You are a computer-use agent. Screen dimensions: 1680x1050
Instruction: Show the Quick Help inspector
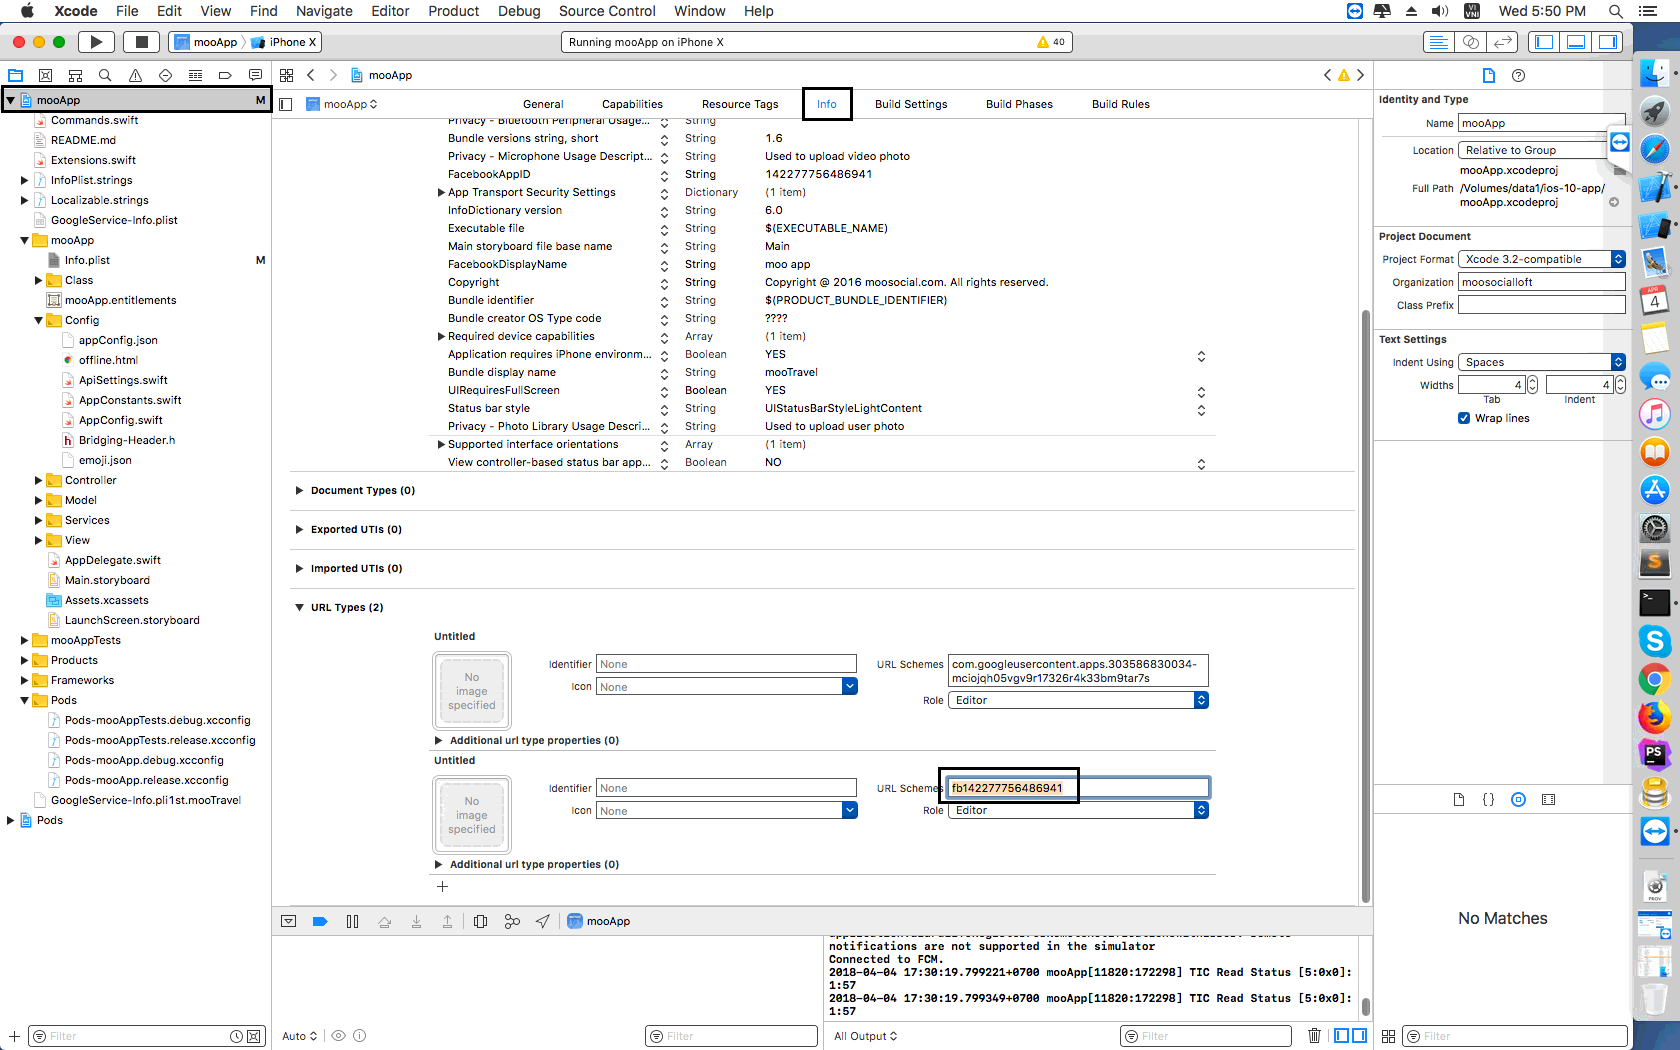(1519, 75)
